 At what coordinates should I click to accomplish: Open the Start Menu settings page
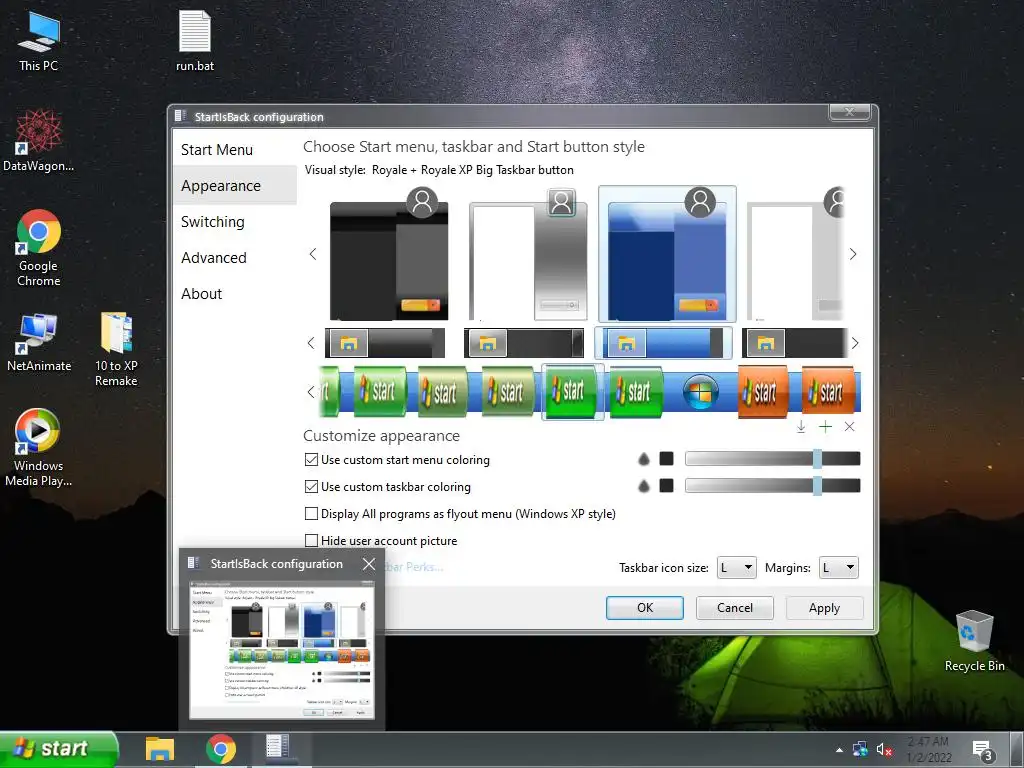(x=234, y=150)
